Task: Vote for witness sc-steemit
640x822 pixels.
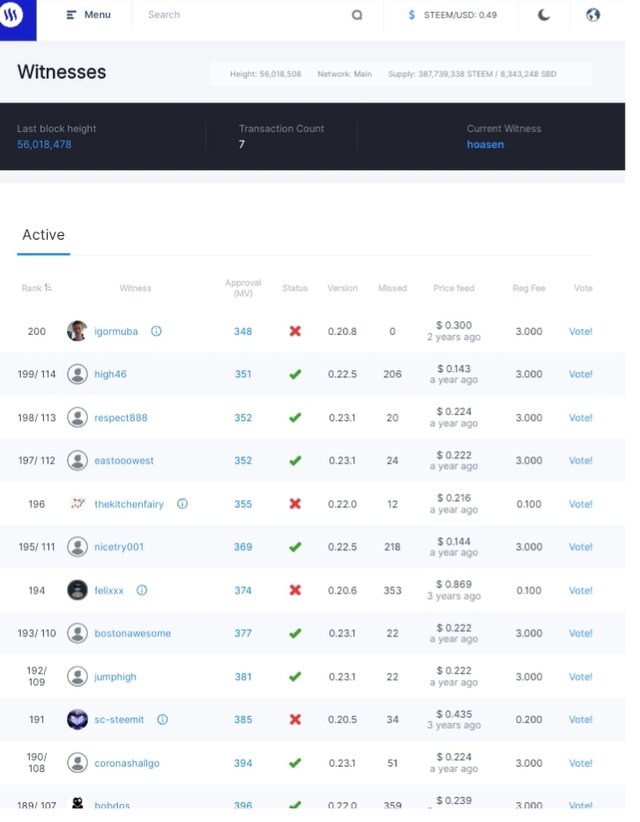Action: pyautogui.click(x=580, y=719)
